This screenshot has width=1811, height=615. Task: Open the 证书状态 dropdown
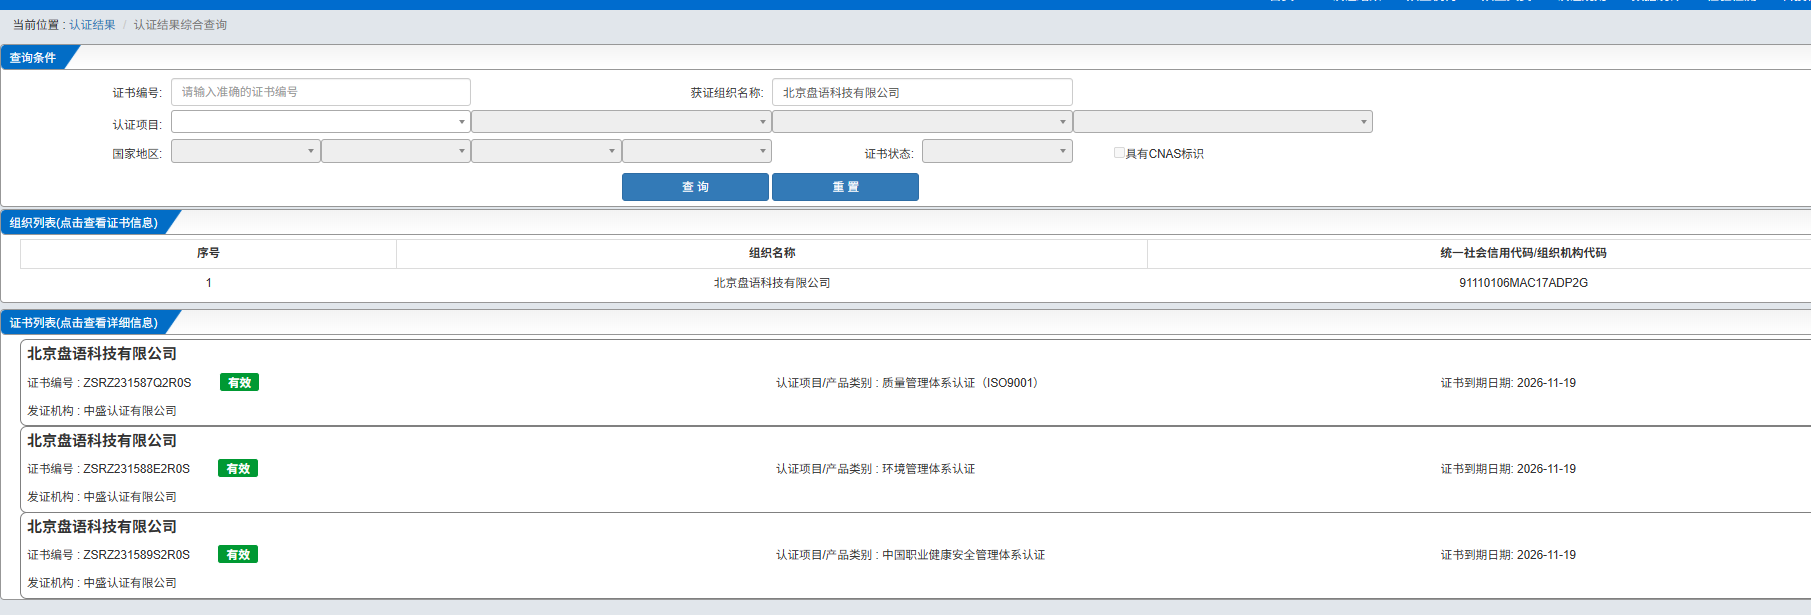coord(997,151)
